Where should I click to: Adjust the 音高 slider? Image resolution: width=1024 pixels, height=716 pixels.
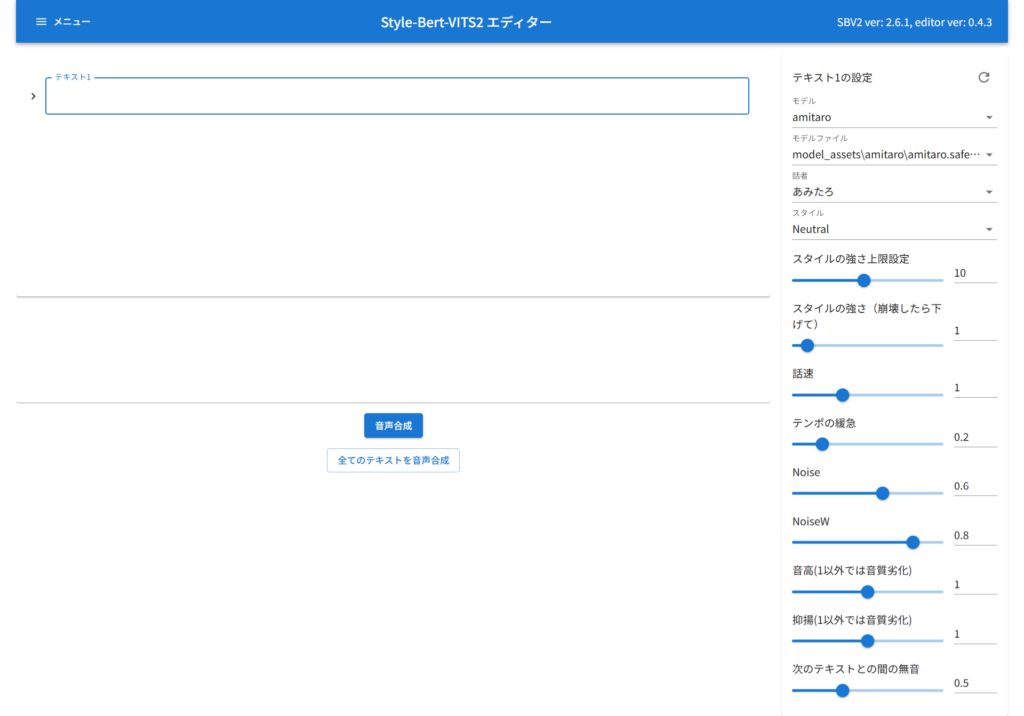click(x=867, y=592)
